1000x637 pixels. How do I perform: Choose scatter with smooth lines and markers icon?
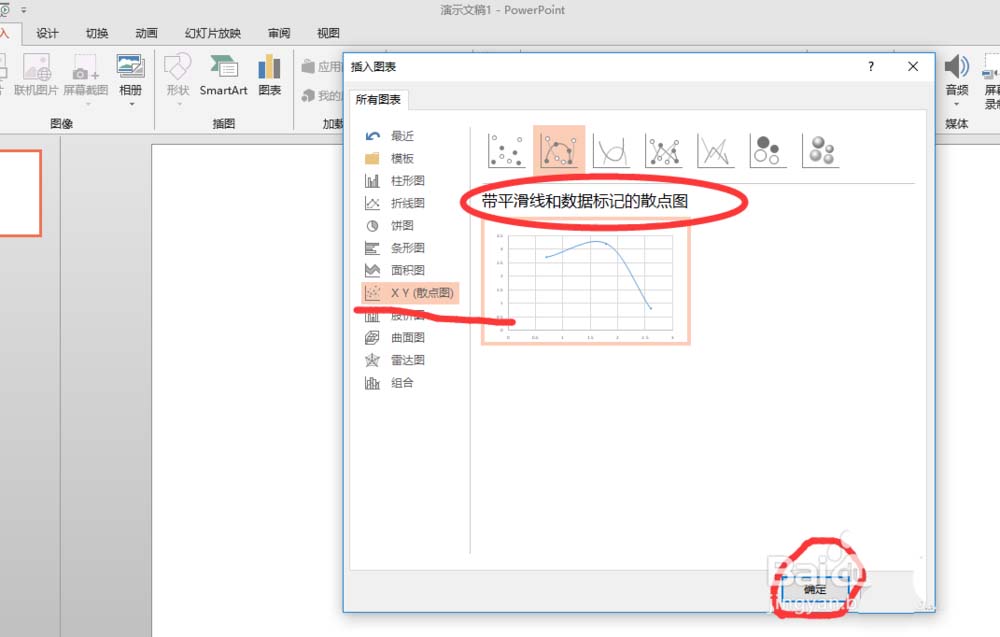coord(558,151)
